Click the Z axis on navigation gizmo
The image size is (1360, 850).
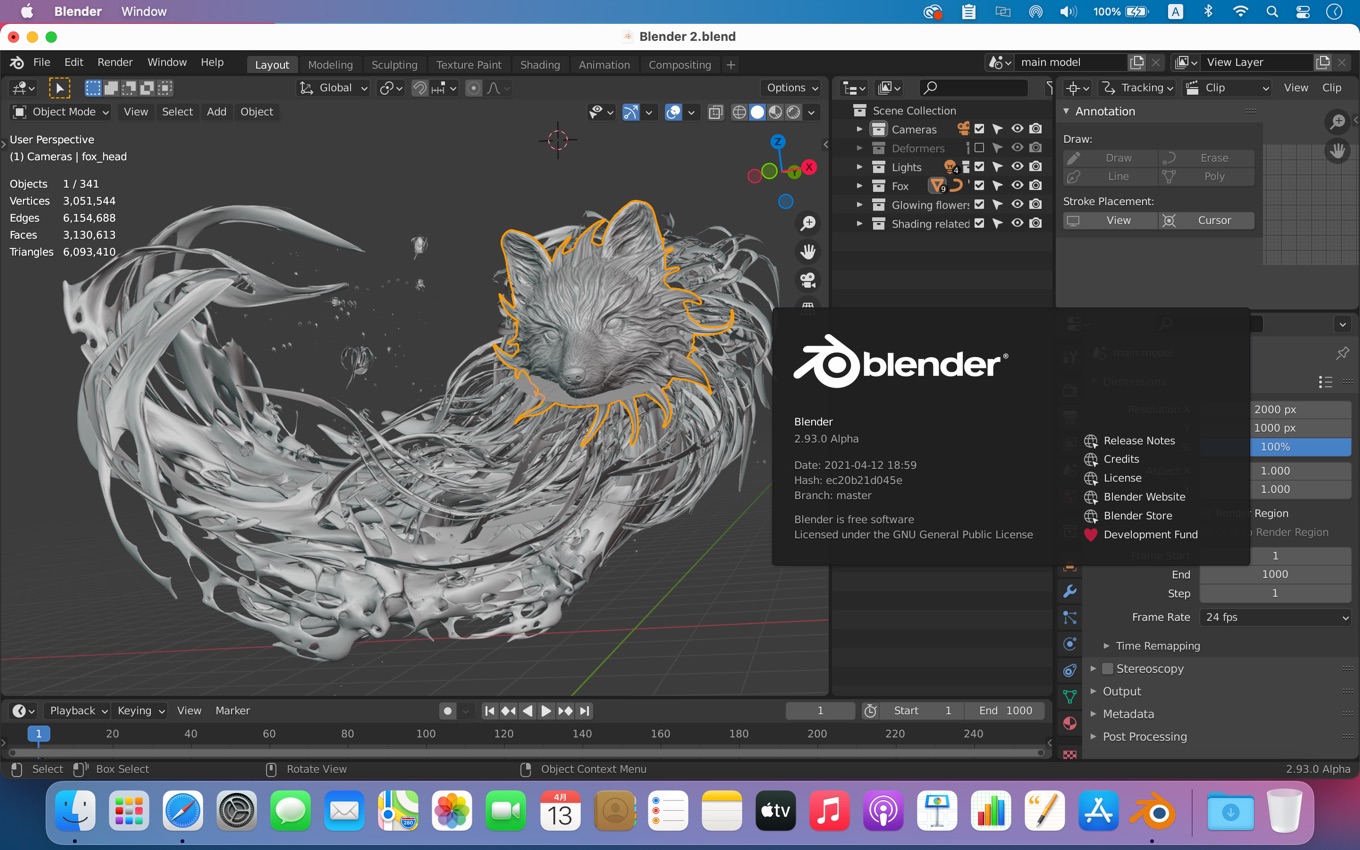point(778,142)
